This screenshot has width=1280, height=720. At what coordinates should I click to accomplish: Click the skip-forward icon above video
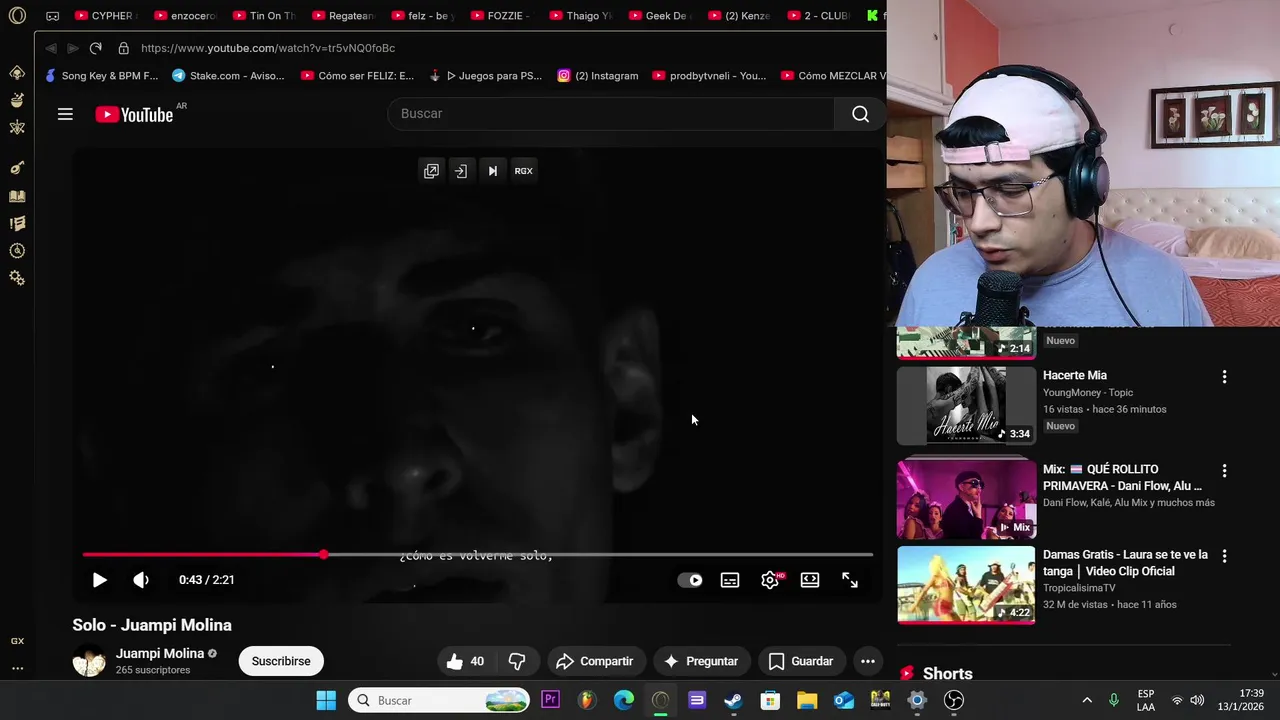tap(492, 171)
